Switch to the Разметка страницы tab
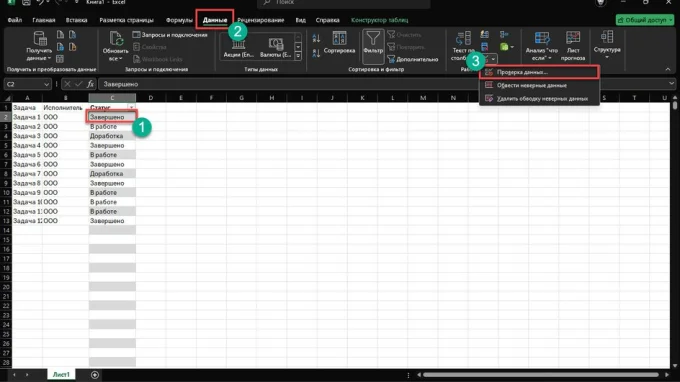 pyautogui.click(x=127, y=20)
